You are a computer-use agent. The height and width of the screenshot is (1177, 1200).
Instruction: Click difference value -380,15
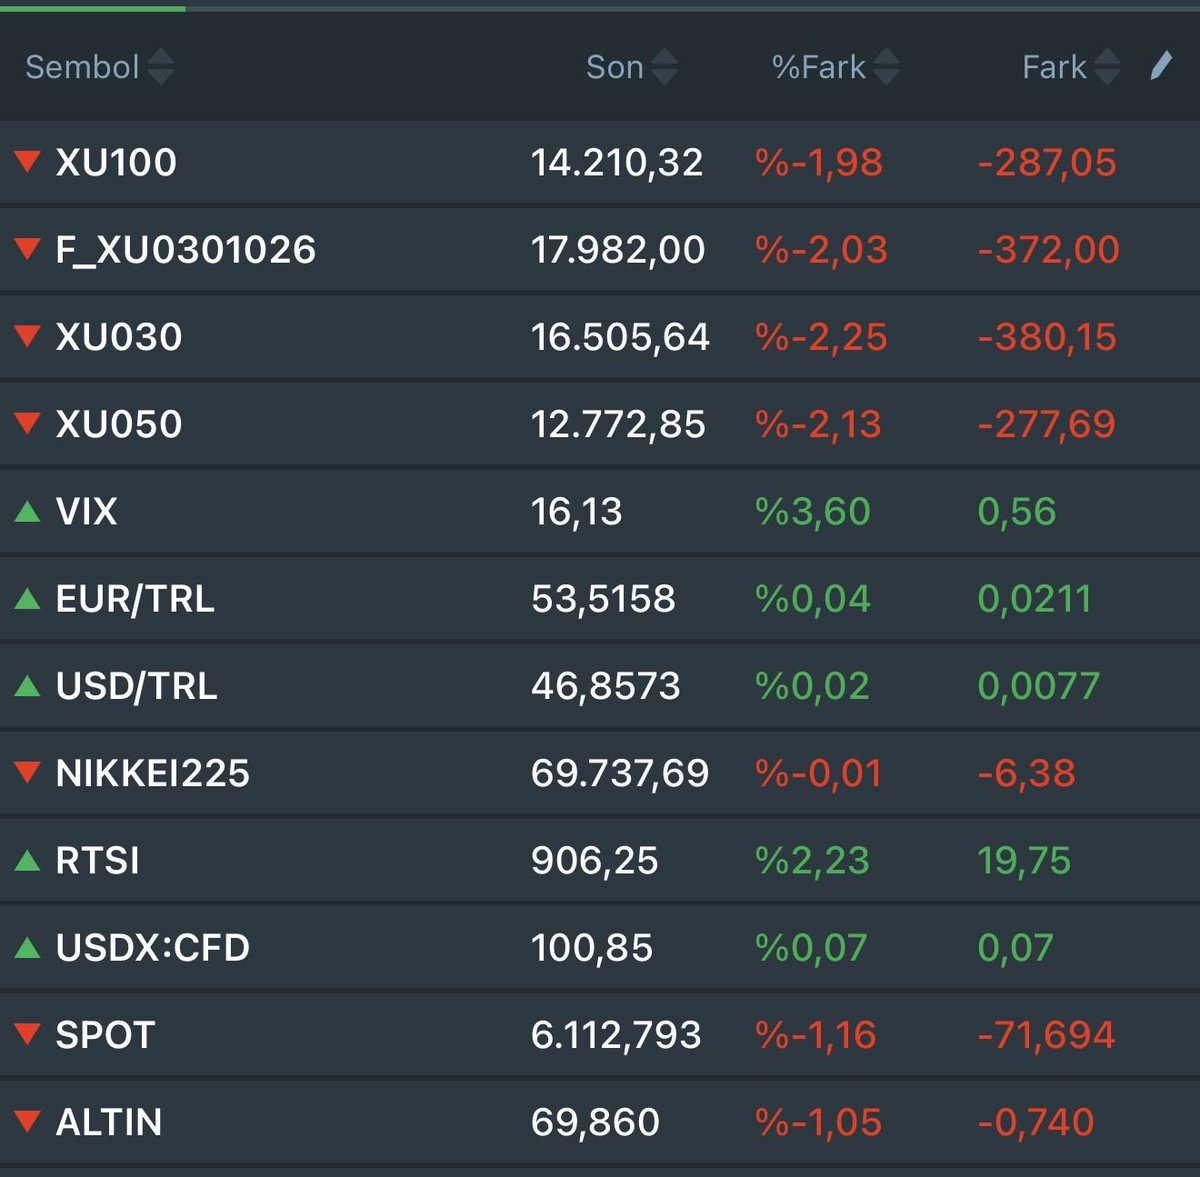(1047, 337)
